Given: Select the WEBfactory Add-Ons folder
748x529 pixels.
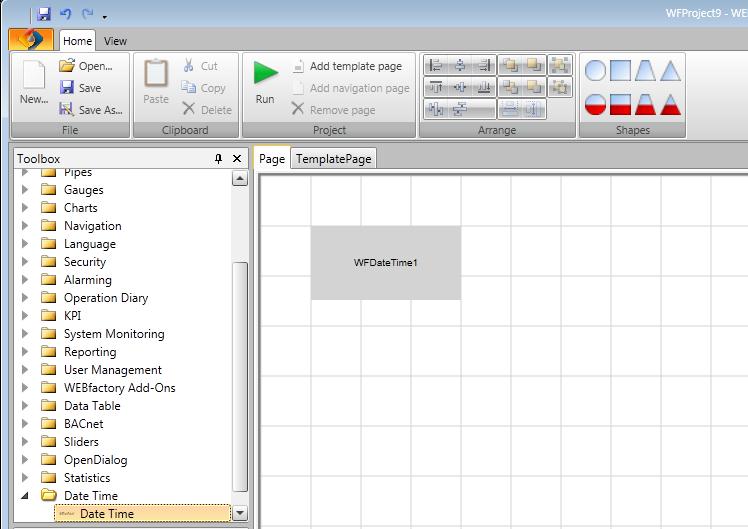Looking at the screenshot, I should [x=120, y=388].
